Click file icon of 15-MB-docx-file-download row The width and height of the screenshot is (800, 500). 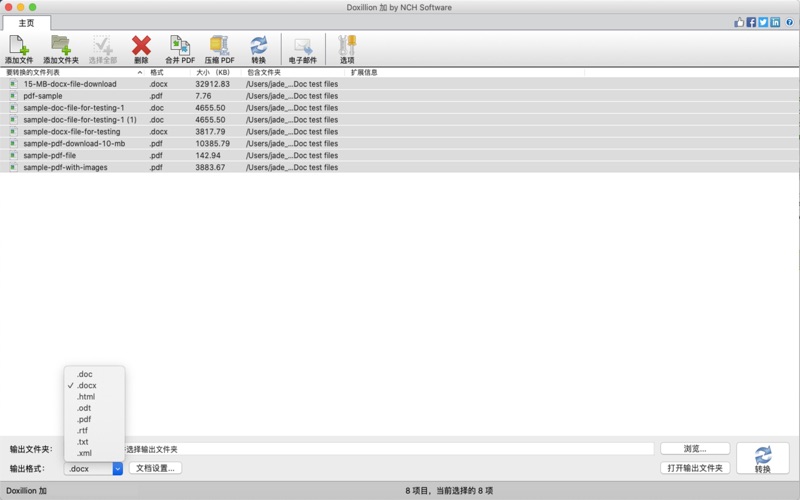click(13, 84)
